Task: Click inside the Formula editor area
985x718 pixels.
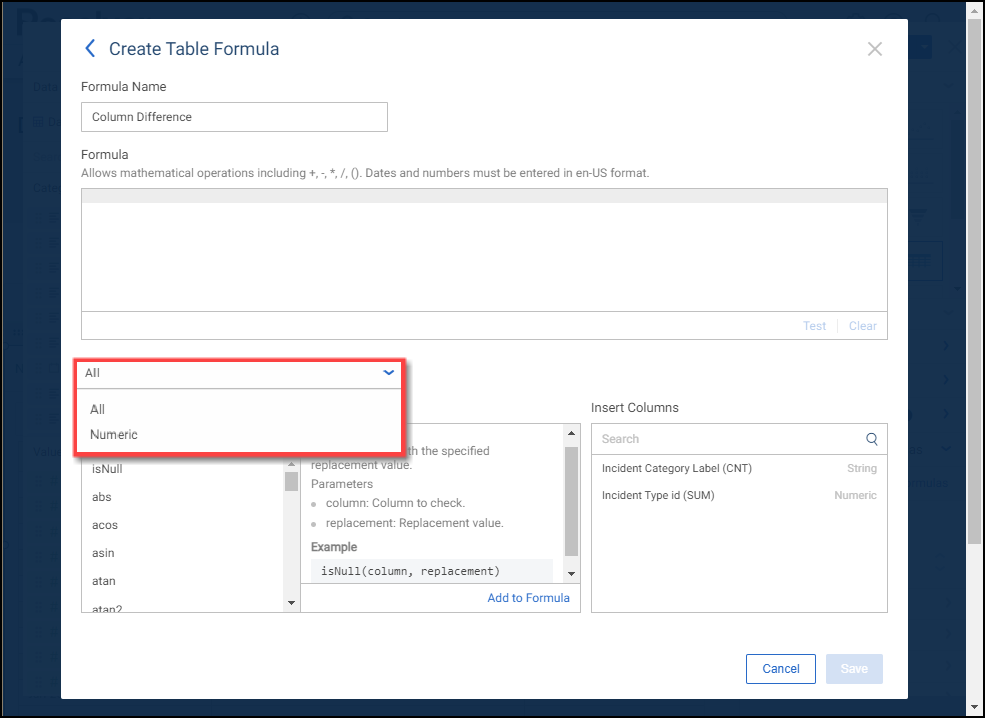Action: click(x=484, y=257)
